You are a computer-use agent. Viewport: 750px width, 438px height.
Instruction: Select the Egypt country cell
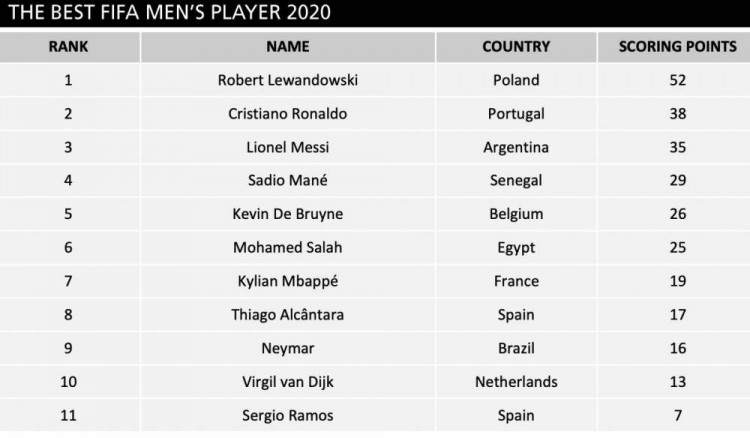coord(516,248)
